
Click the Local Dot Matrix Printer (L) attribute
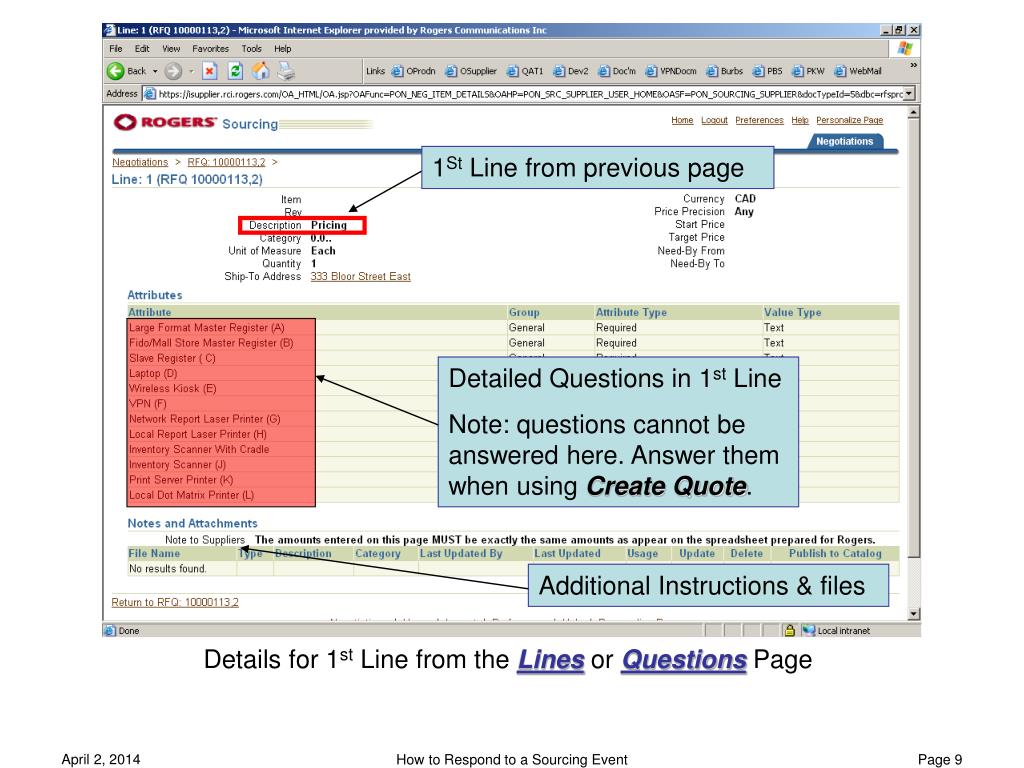(191, 495)
